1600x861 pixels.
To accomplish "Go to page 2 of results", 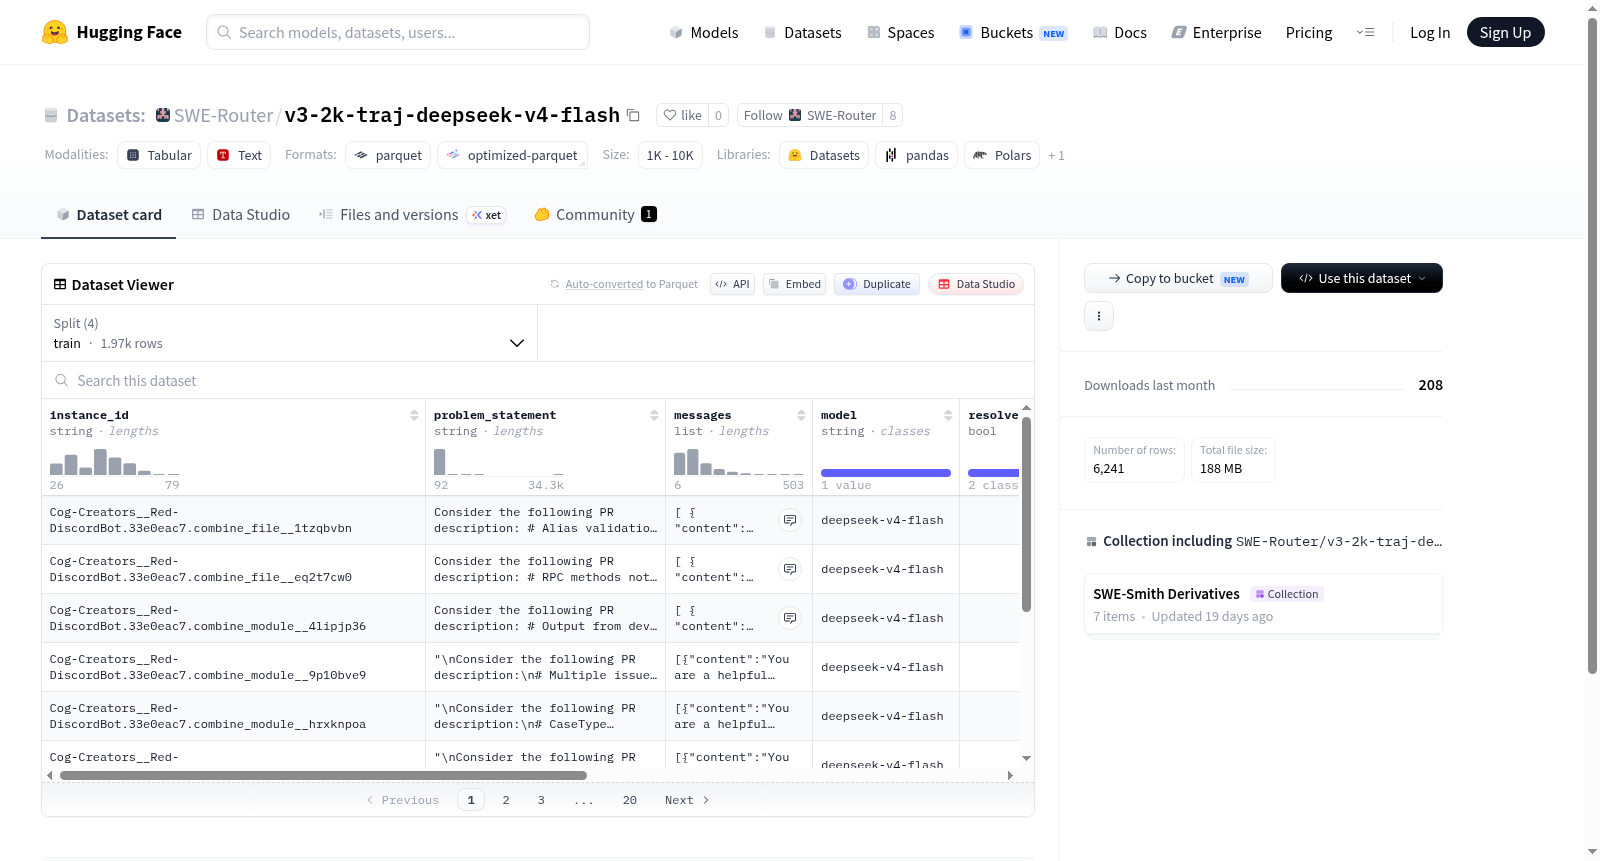I will (x=506, y=800).
